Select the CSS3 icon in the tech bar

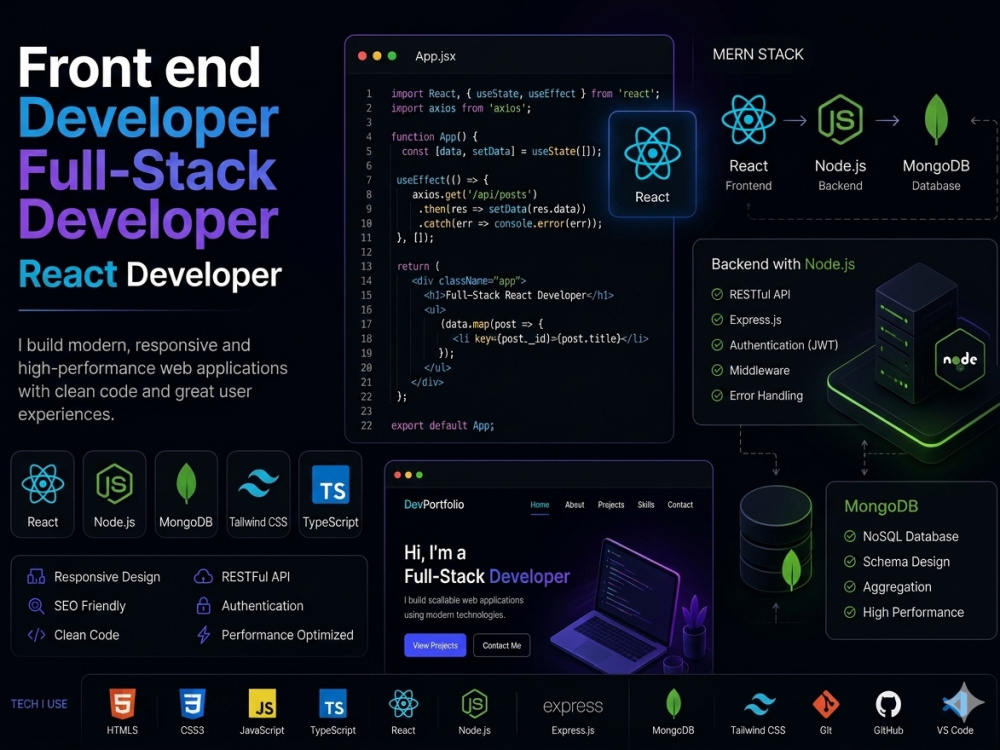pyautogui.click(x=192, y=704)
